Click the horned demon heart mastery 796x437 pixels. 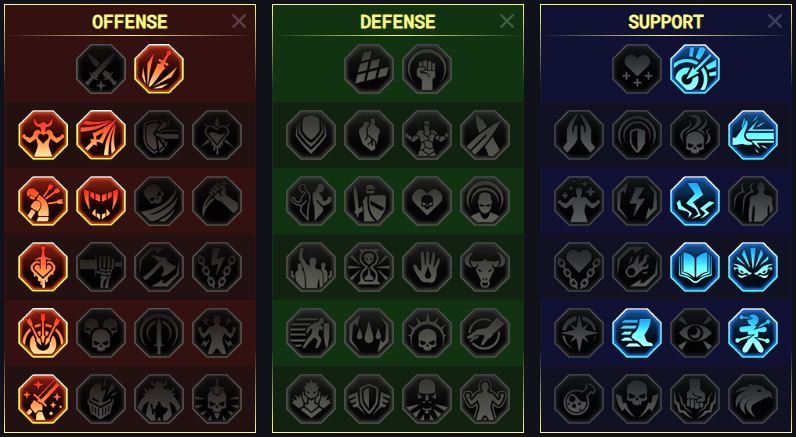(43, 135)
